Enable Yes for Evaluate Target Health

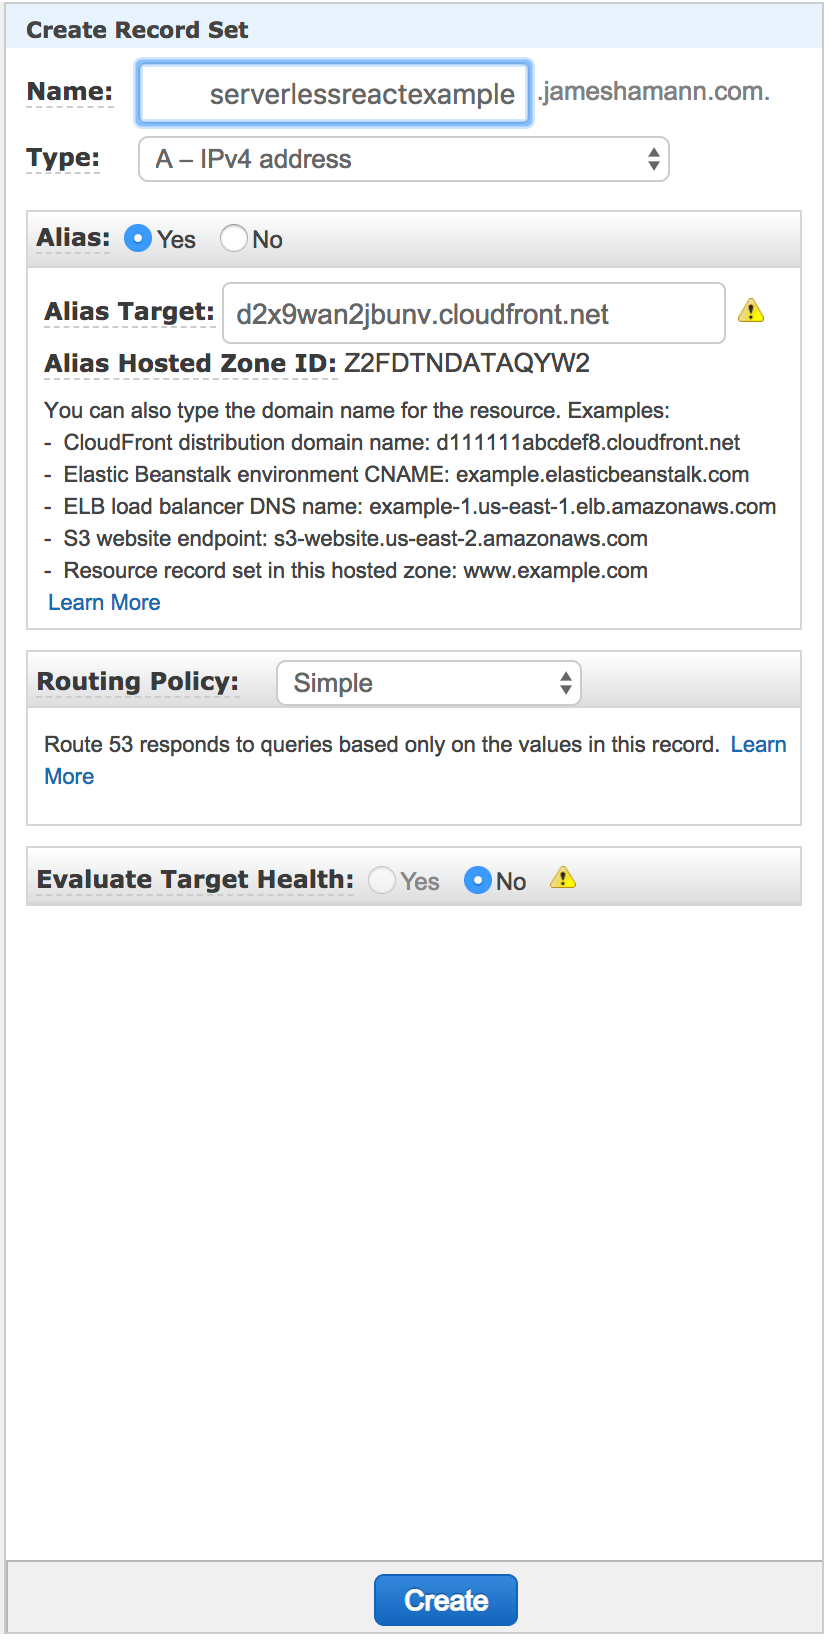381,880
